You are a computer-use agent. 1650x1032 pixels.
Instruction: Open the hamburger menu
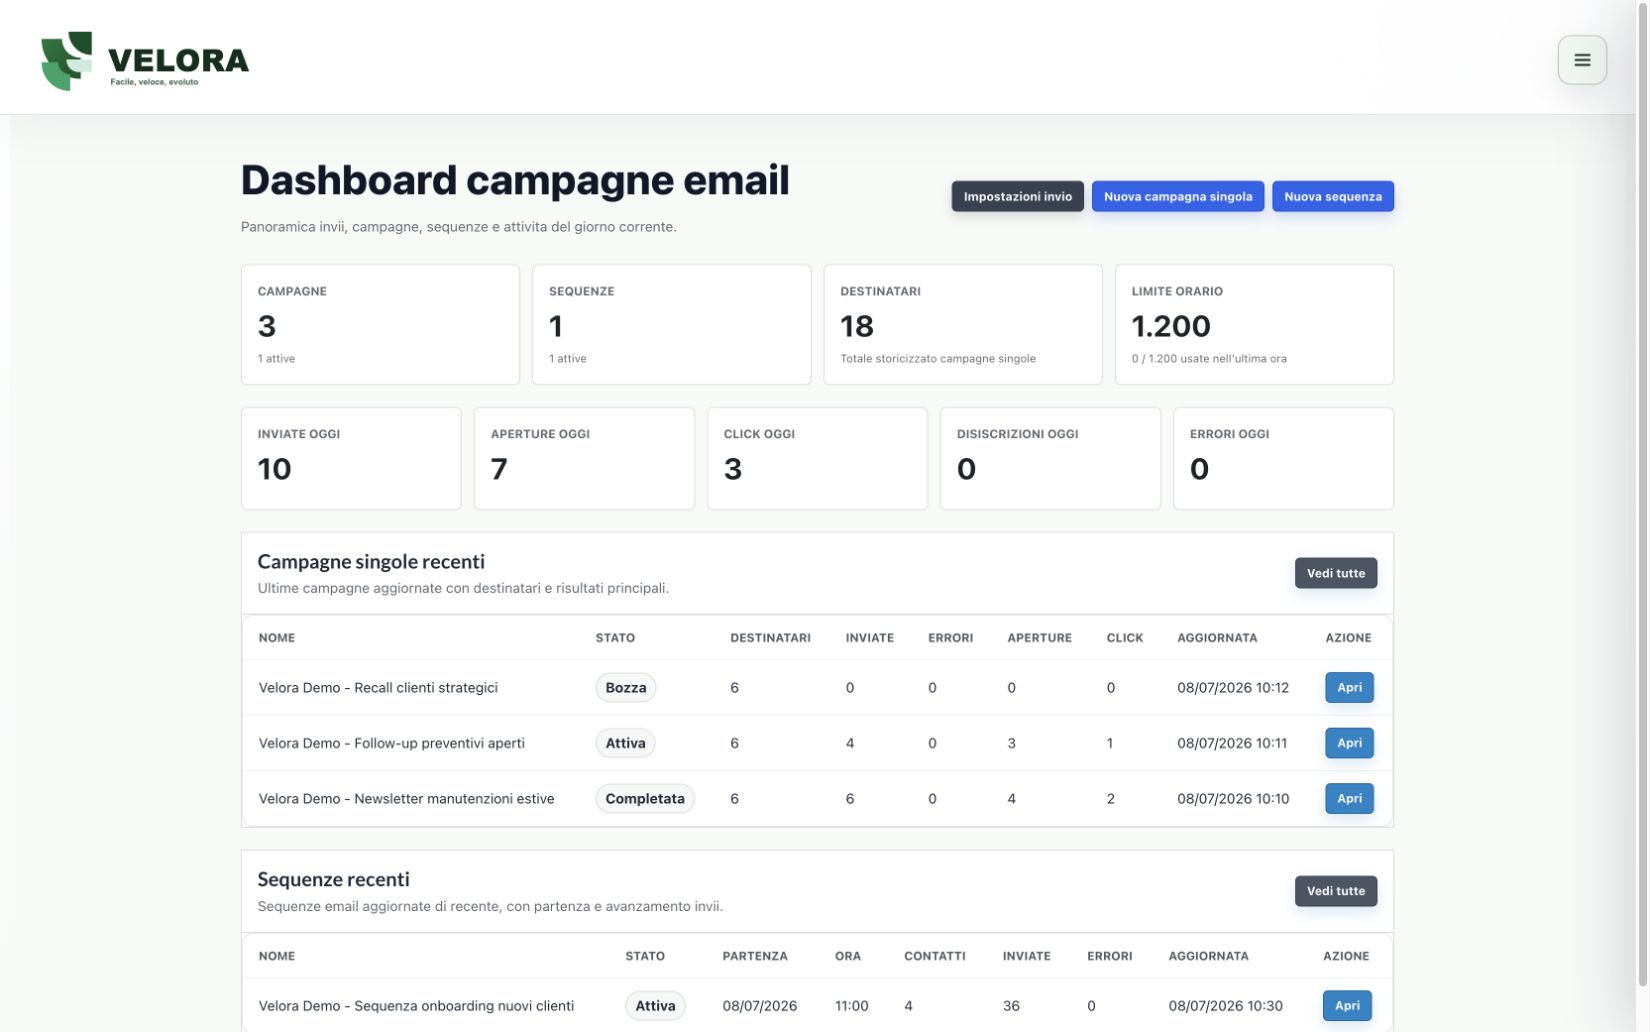(x=1582, y=60)
